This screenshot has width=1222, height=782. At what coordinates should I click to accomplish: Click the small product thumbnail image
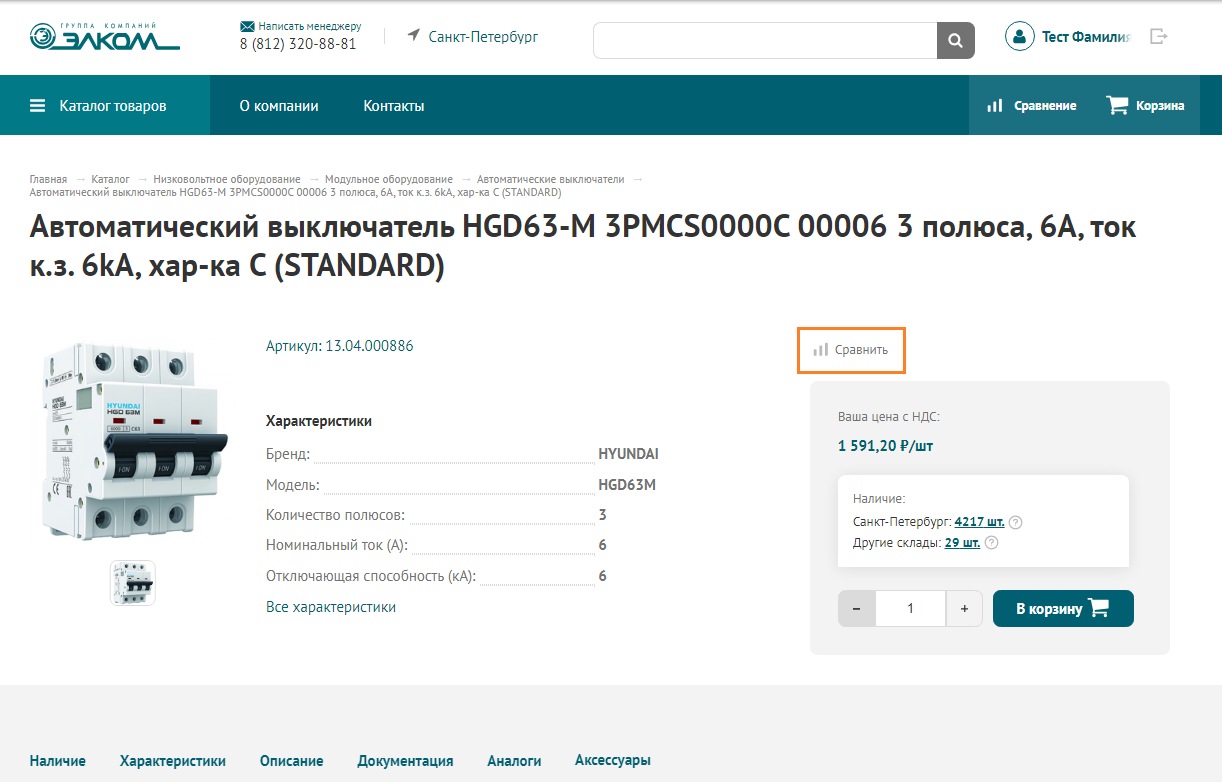[x=132, y=582]
